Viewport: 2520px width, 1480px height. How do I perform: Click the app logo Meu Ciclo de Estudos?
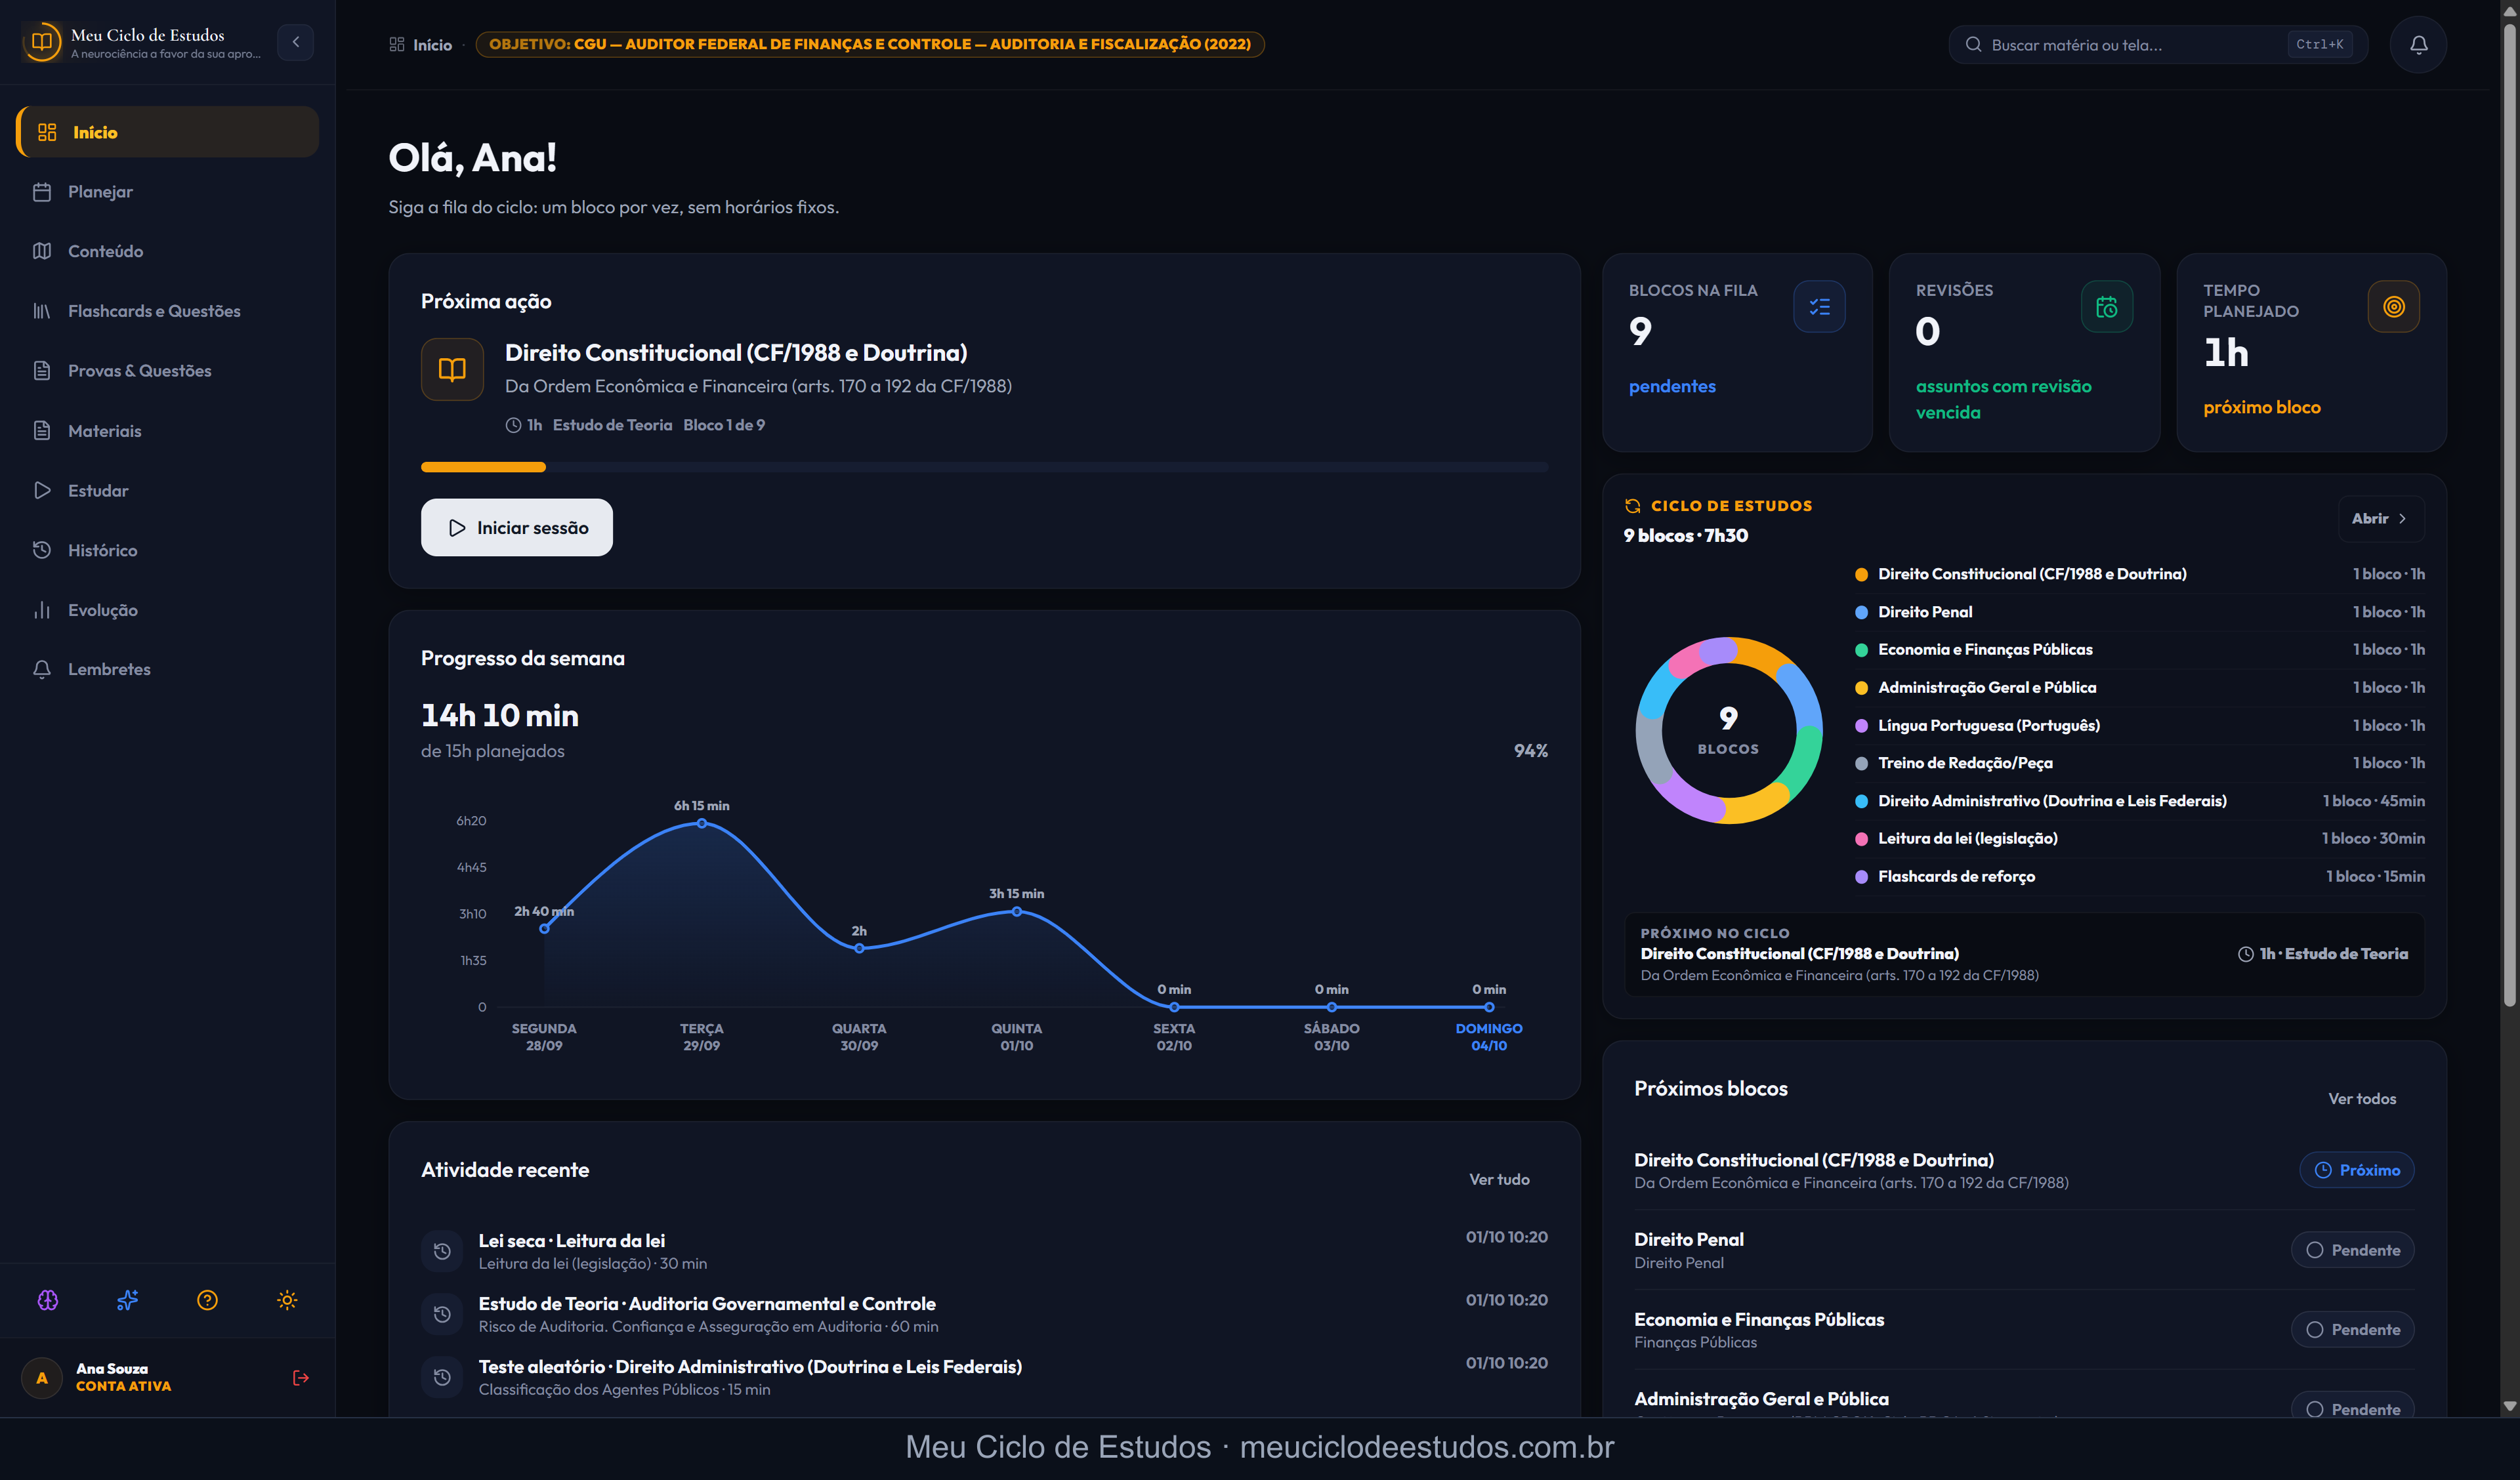(42, 42)
